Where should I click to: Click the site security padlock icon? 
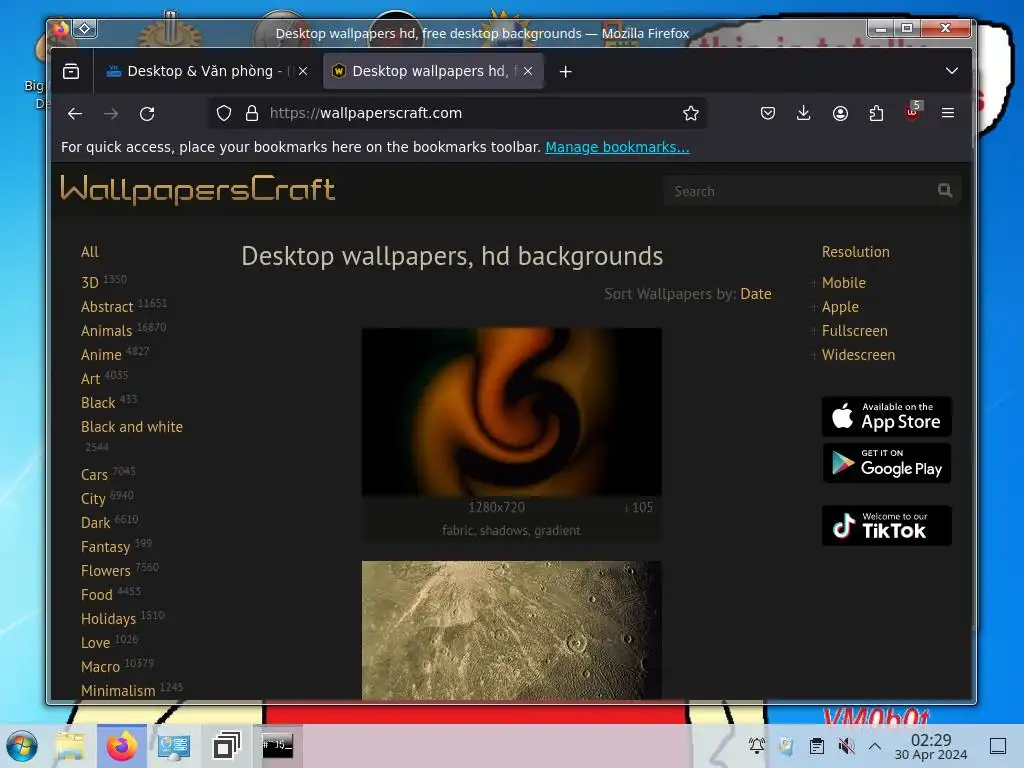coord(252,114)
